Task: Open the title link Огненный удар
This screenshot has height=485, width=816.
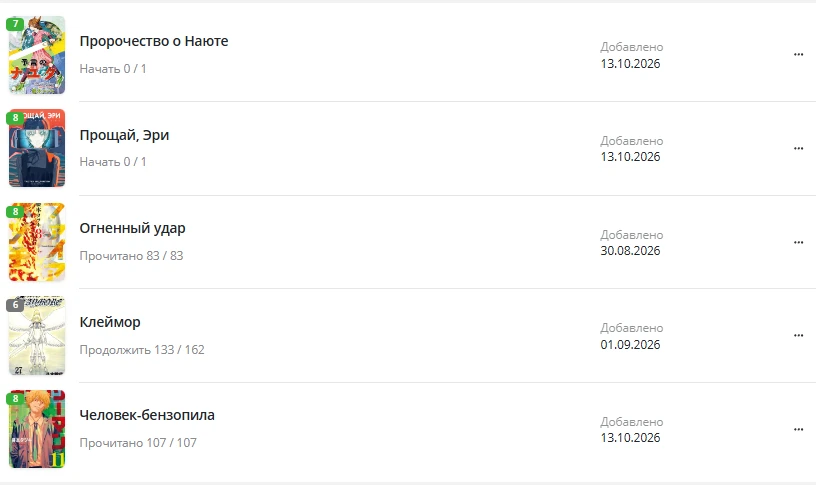Action: [132, 228]
